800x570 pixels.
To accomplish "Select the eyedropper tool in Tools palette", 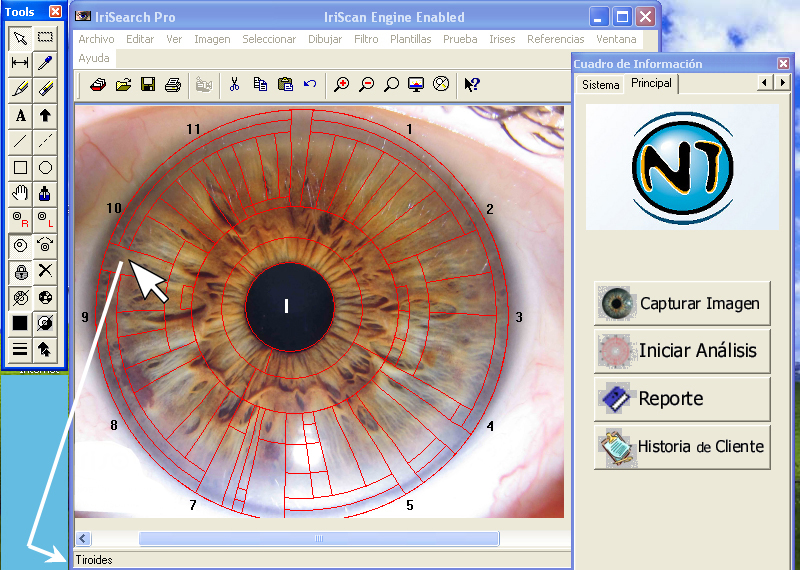I will pos(45,63).
